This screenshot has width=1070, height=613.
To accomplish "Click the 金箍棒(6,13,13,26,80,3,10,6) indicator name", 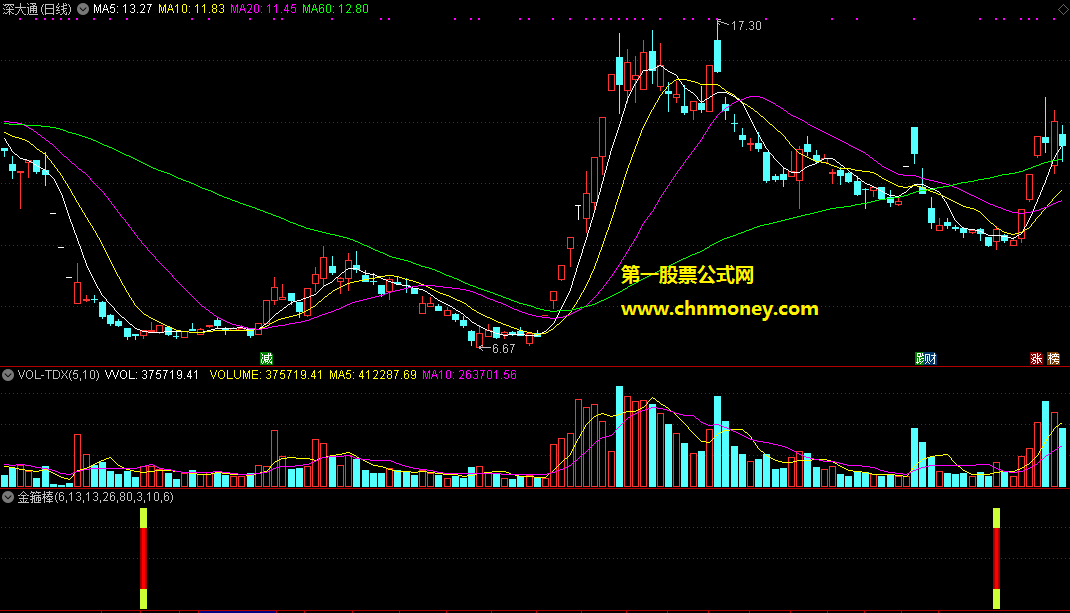I will click(96, 497).
